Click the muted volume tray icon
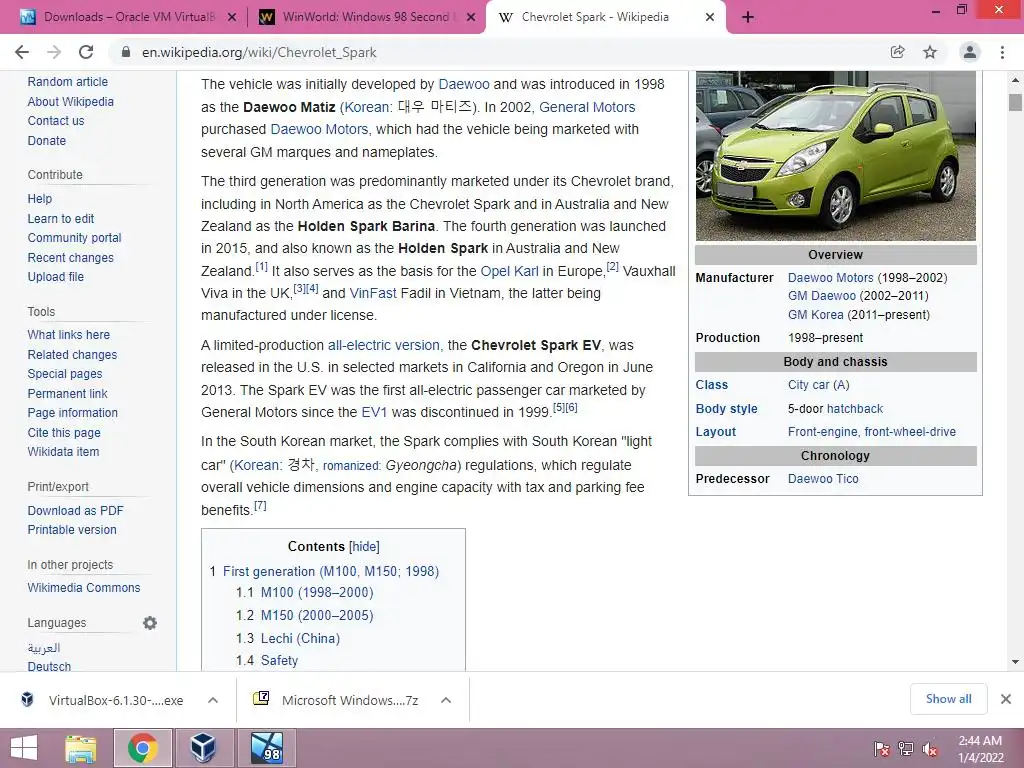 pos(930,750)
